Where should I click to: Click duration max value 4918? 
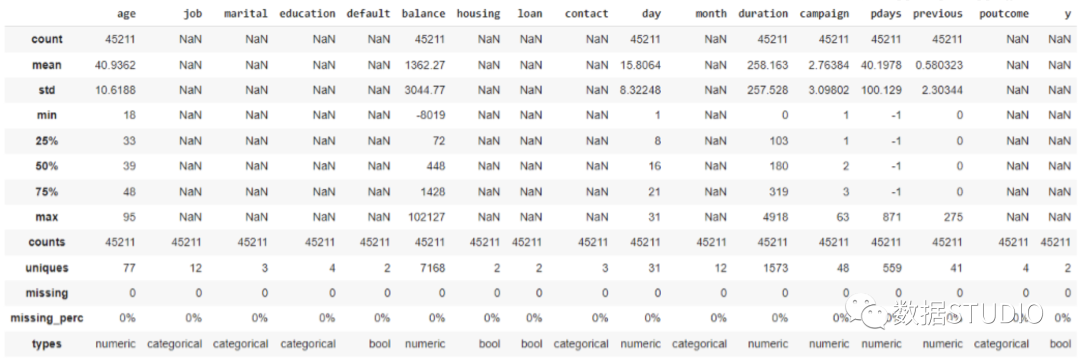point(775,217)
